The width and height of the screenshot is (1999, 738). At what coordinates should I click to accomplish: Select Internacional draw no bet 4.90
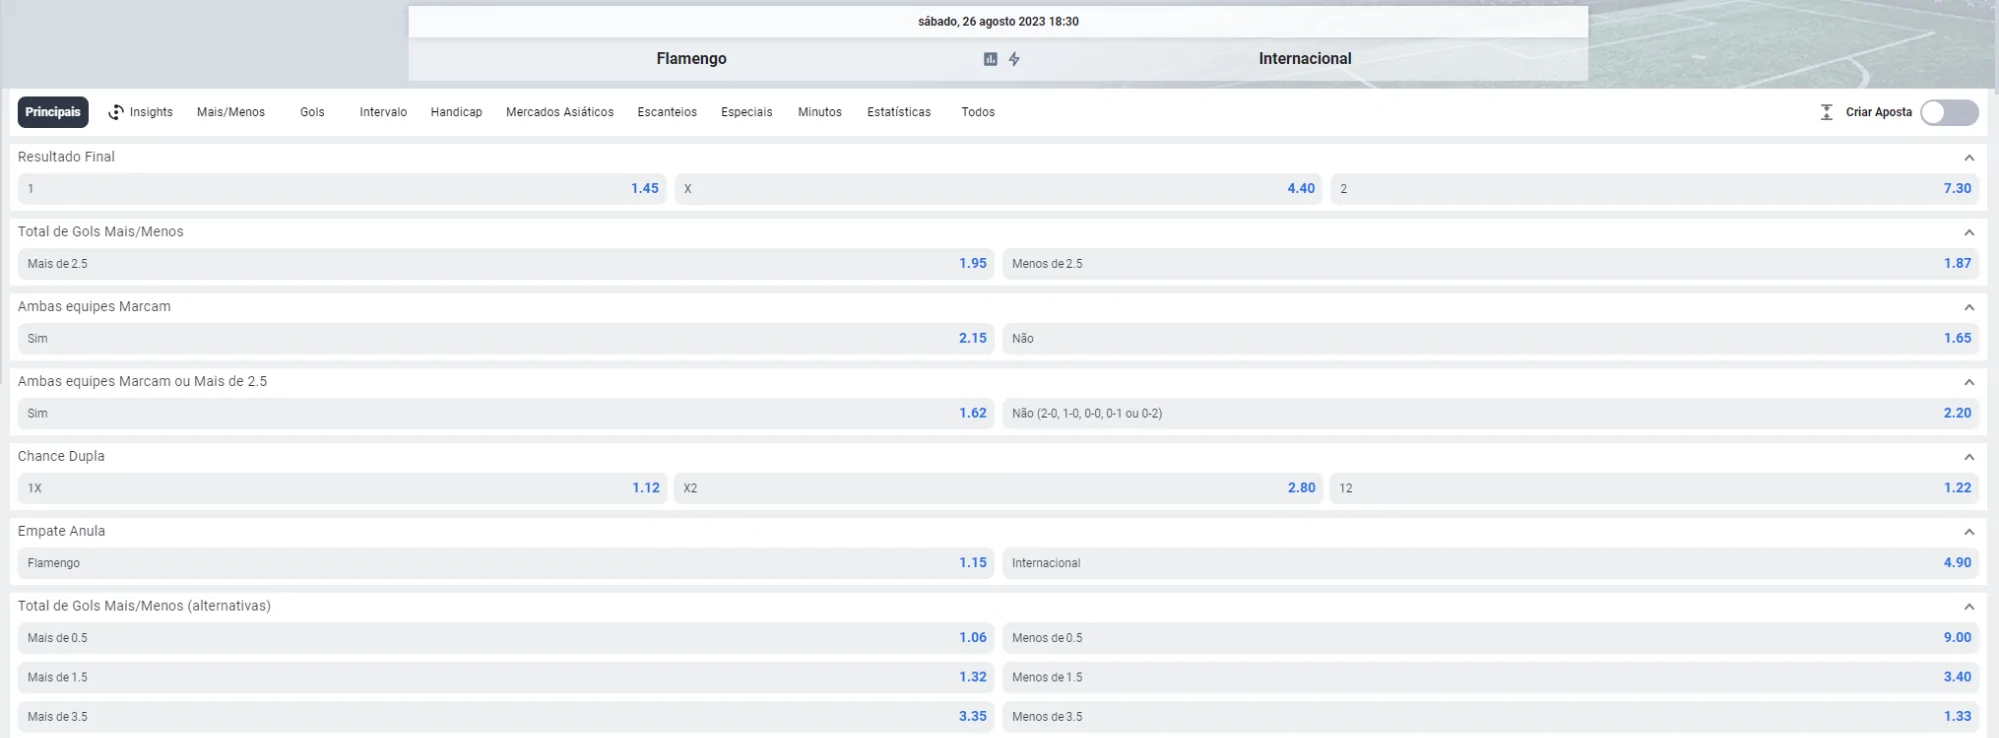[1491, 563]
